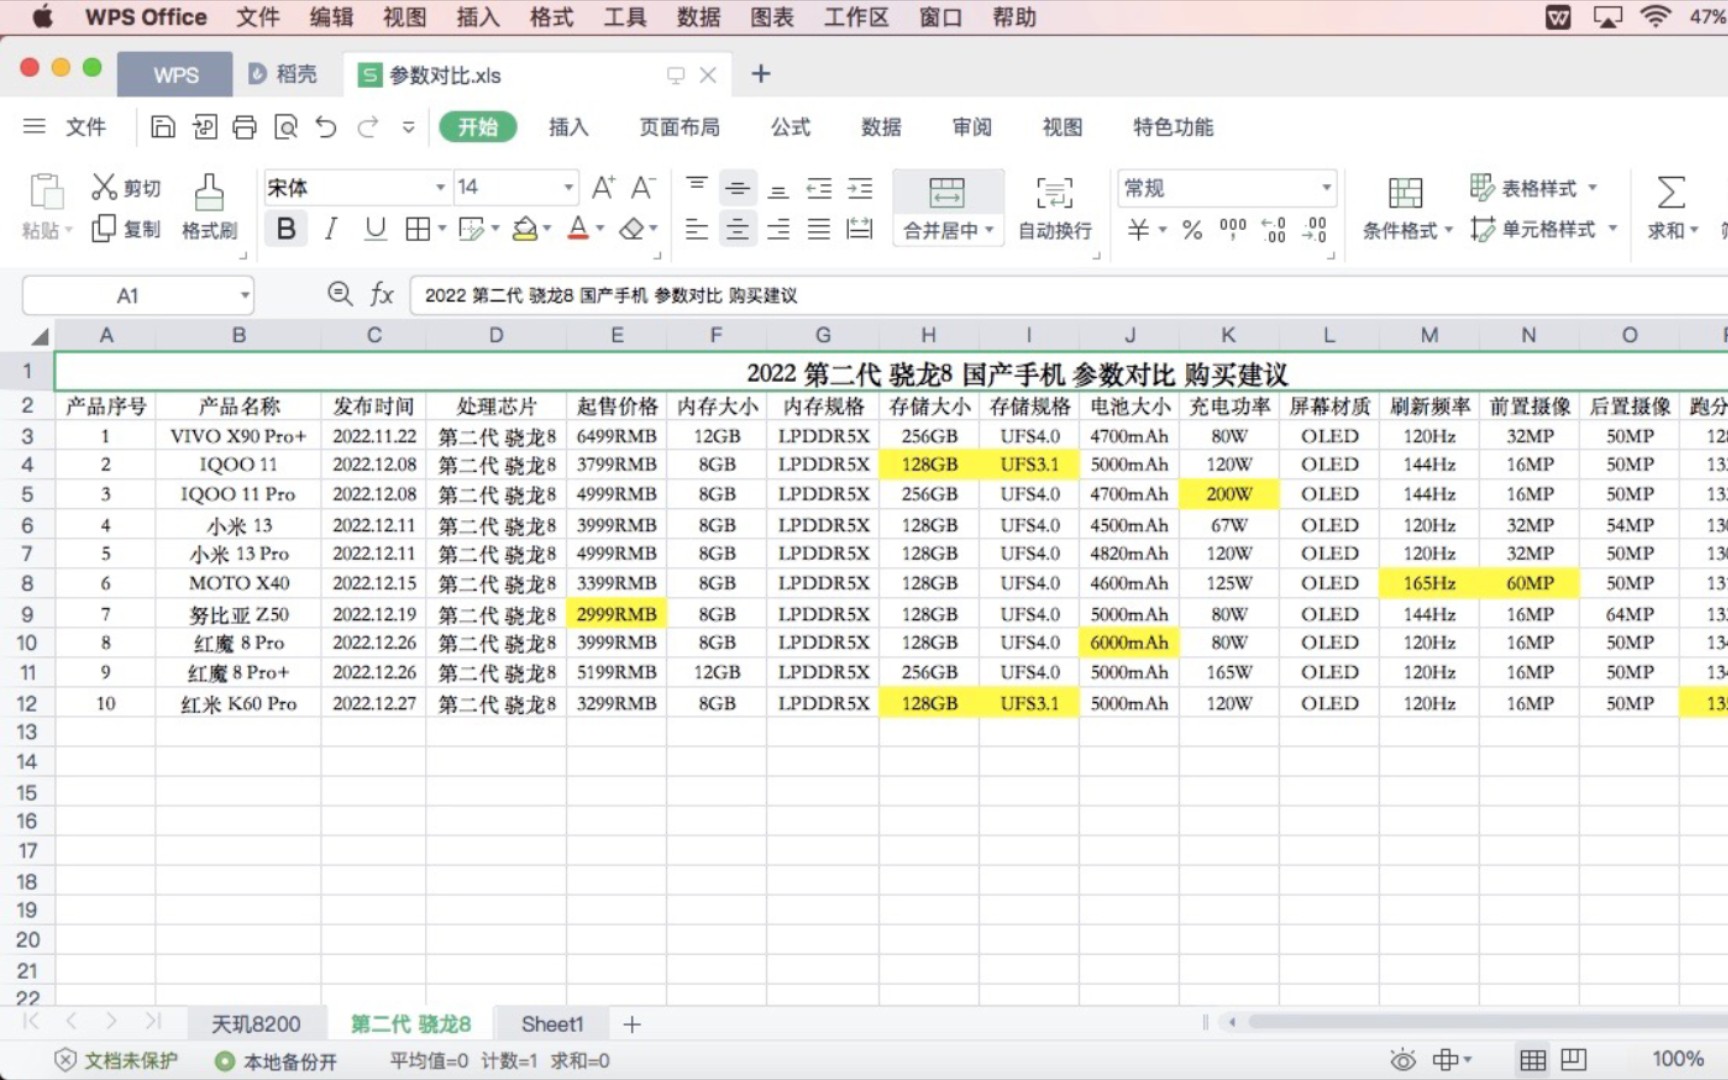Open 条件格式 conditional formatting
Viewport: 1728px width, 1080px height.
[x=1406, y=208]
